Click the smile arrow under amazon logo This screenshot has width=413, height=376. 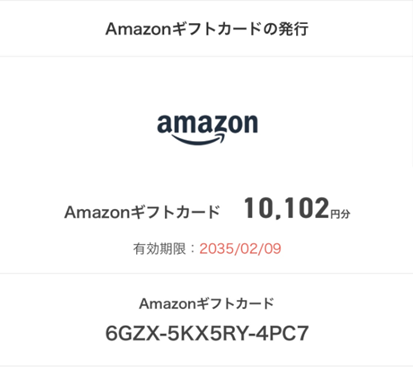click(x=199, y=139)
